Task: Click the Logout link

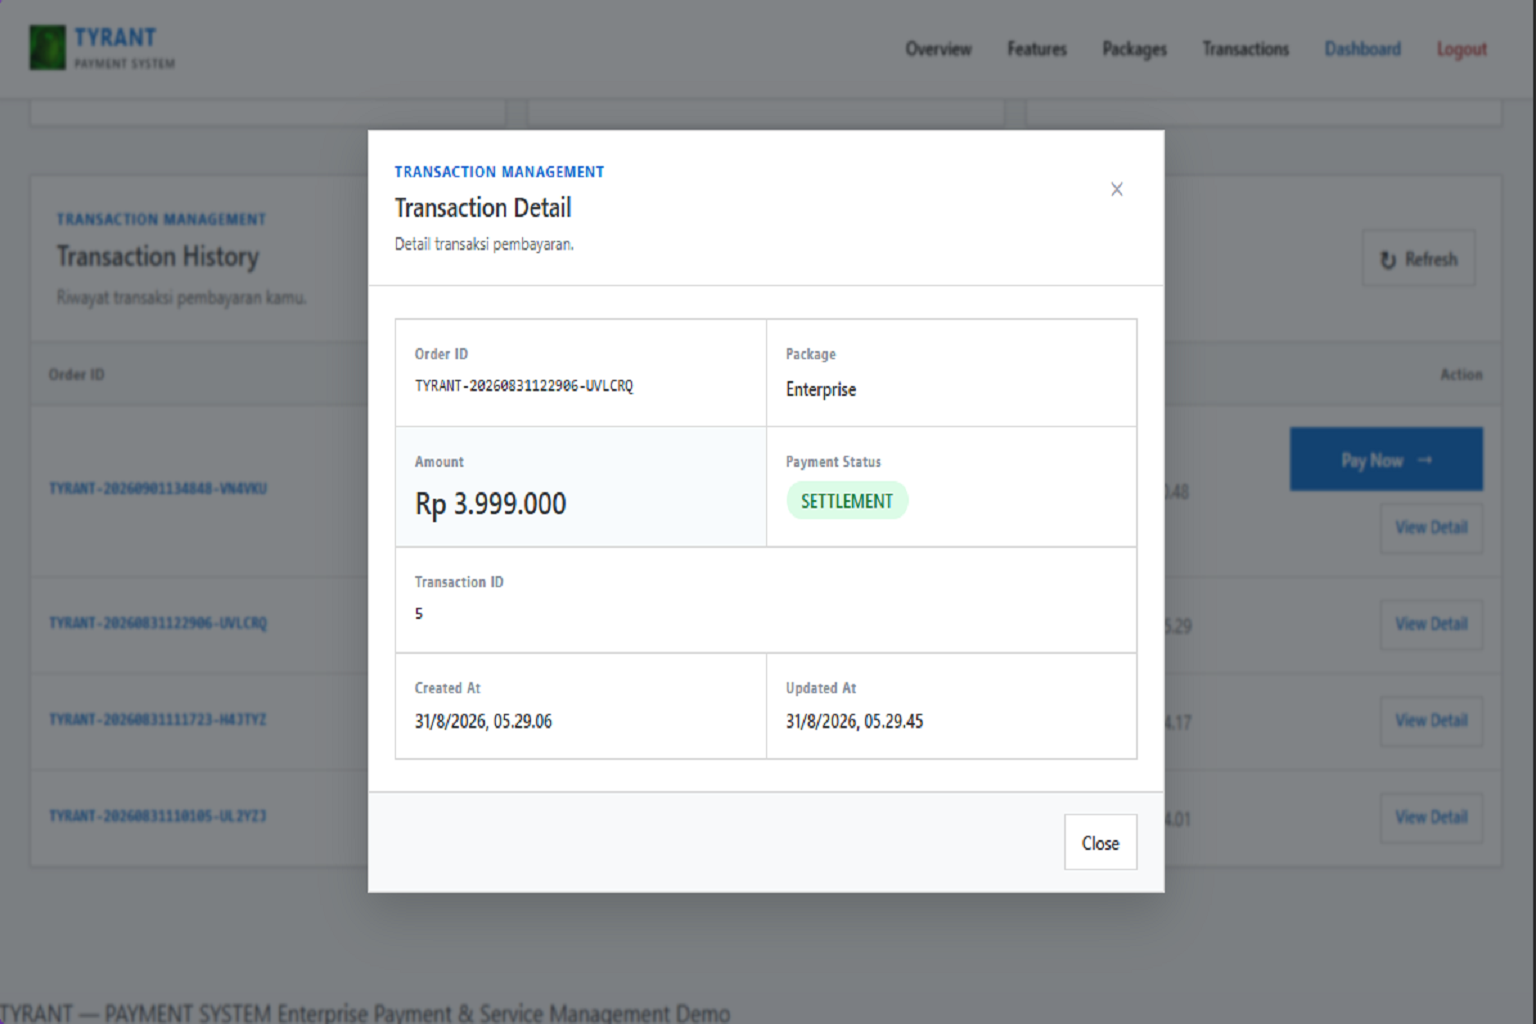Action: click(x=1462, y=49)
